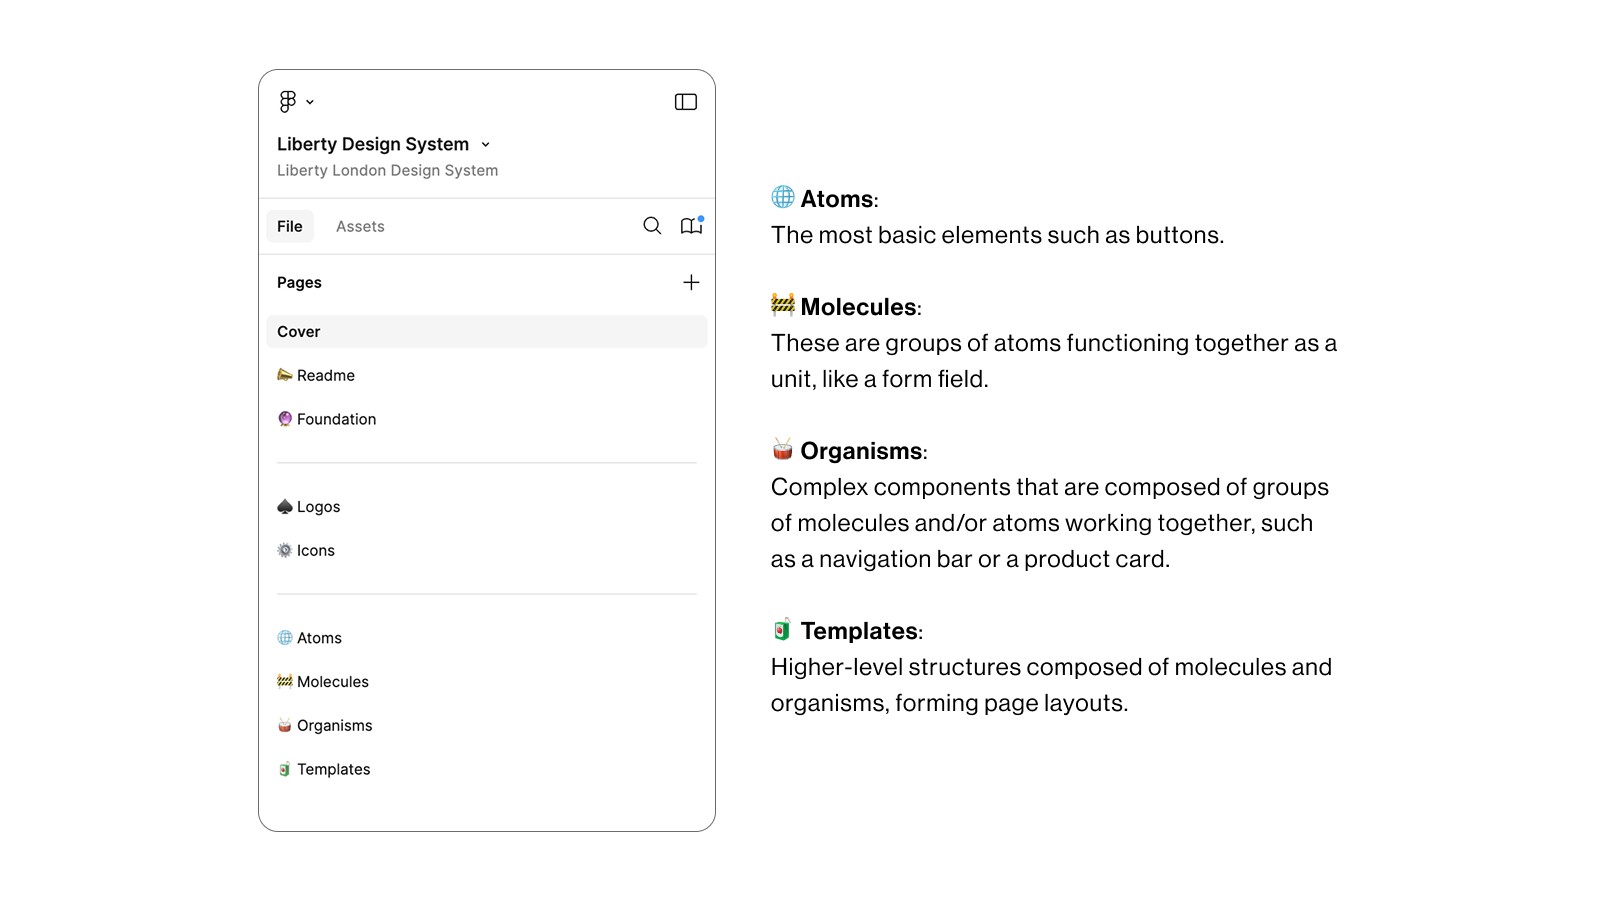The width and height of the screenshot is (1600, 900).
Task: Click "The most basic elements such as buttons."
Action: tap(997, 235)
